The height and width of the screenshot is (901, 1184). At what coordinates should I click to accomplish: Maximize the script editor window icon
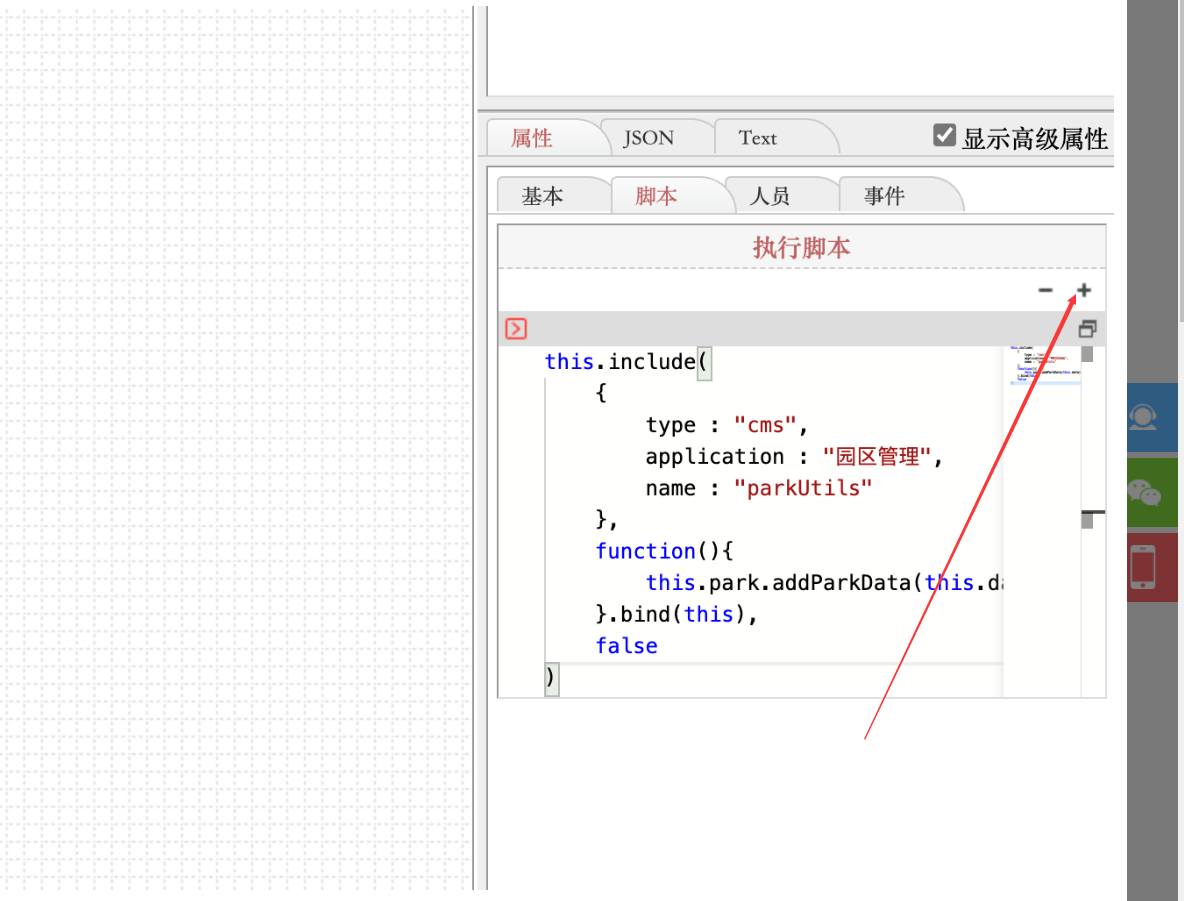click(x=1087, y=329)
